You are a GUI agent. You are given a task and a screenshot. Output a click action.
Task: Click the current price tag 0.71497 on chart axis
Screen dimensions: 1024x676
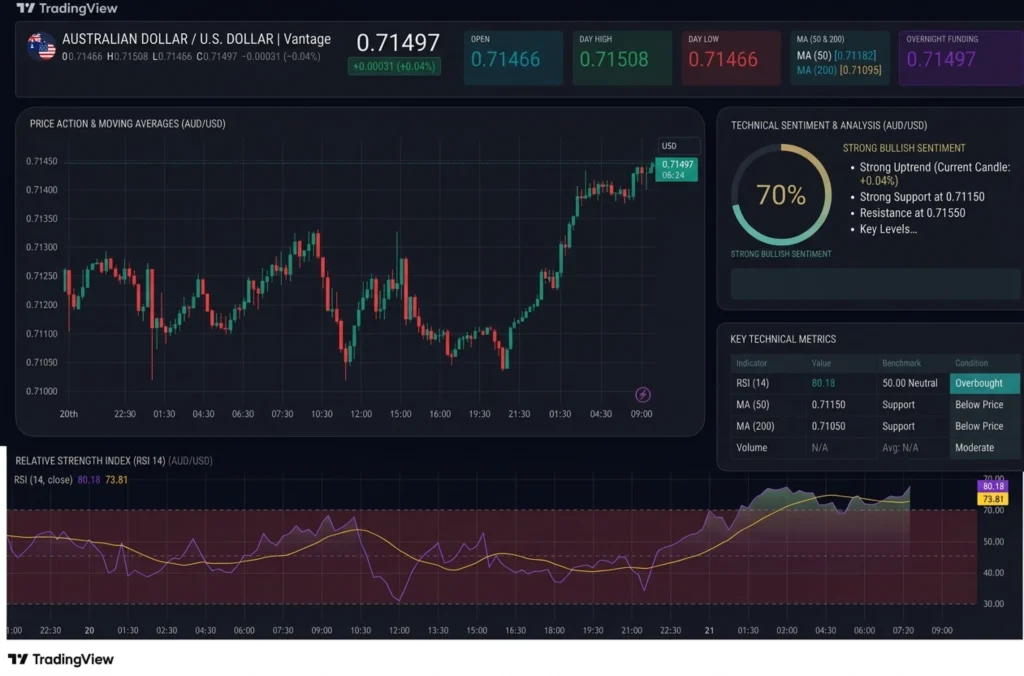click(x=677, y=170)
